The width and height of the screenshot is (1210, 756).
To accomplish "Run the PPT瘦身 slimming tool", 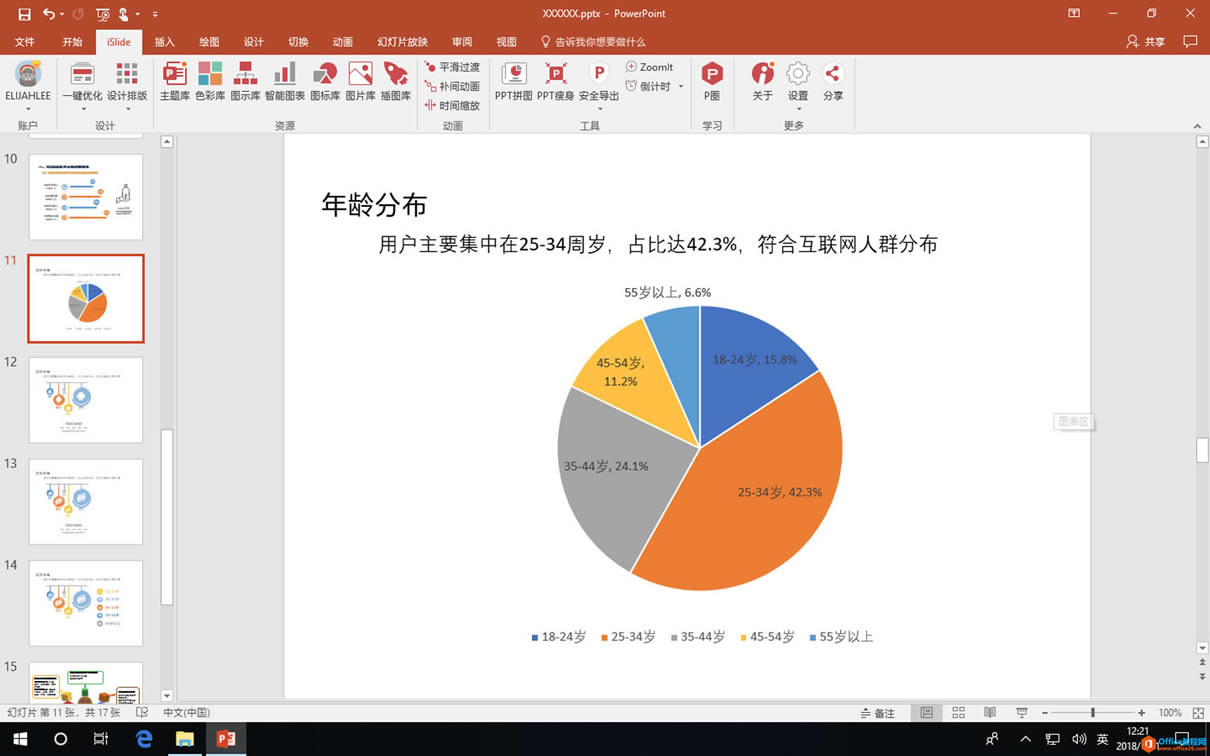I will (x=555, y=82).
